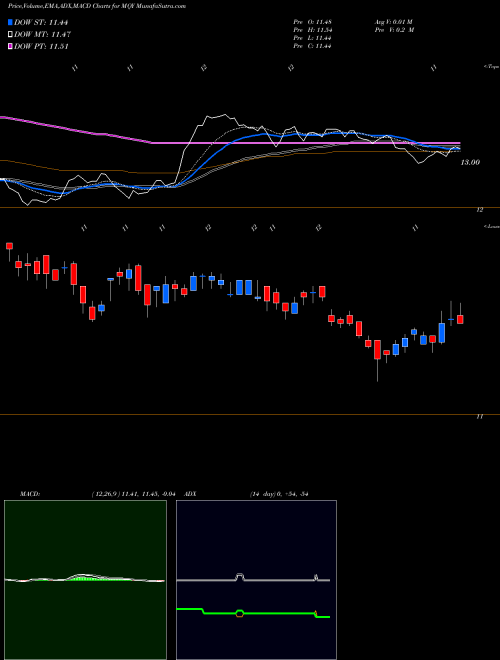The height and width of the screenshot is (660, 500).
Task: Click the ADX '(14 day) 6, +54, -54' values
Action: [277, 494]
